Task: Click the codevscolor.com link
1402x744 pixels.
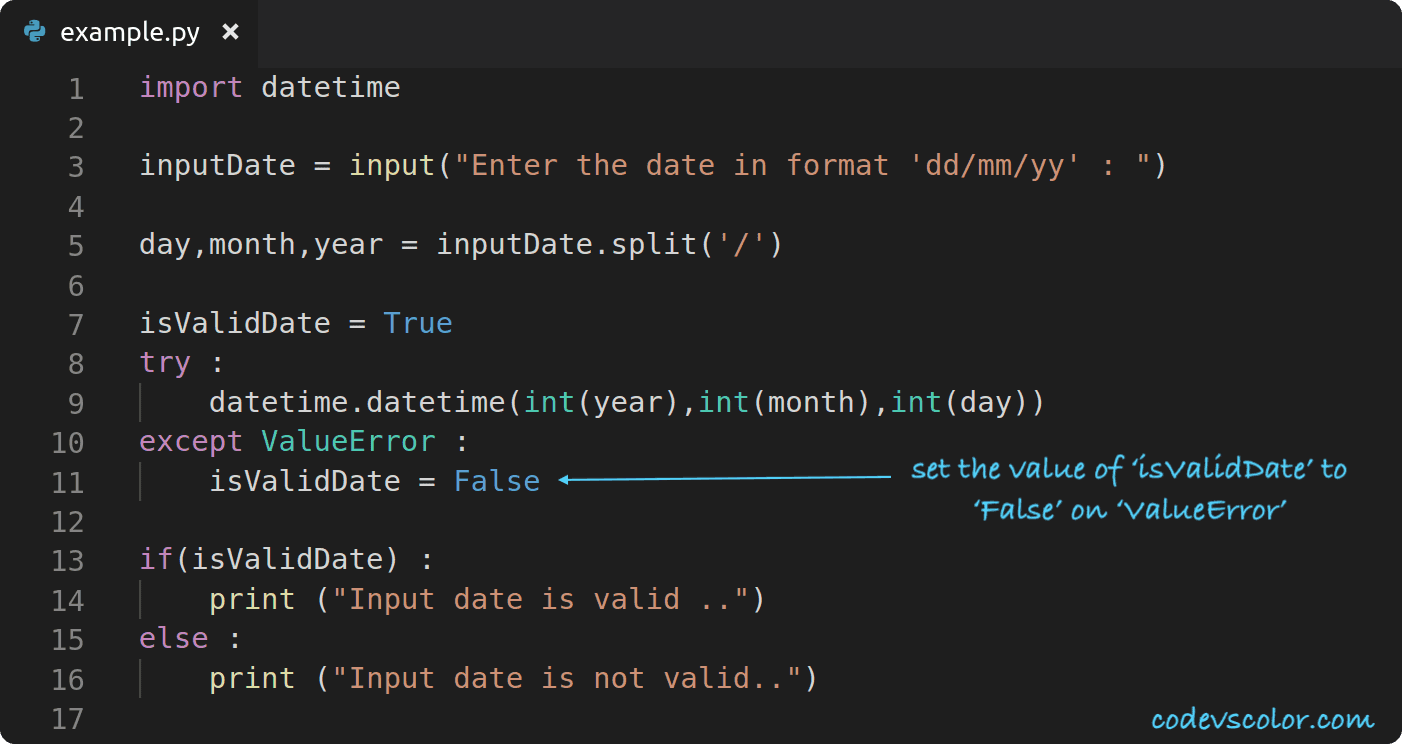Action: coord(1262,718)
